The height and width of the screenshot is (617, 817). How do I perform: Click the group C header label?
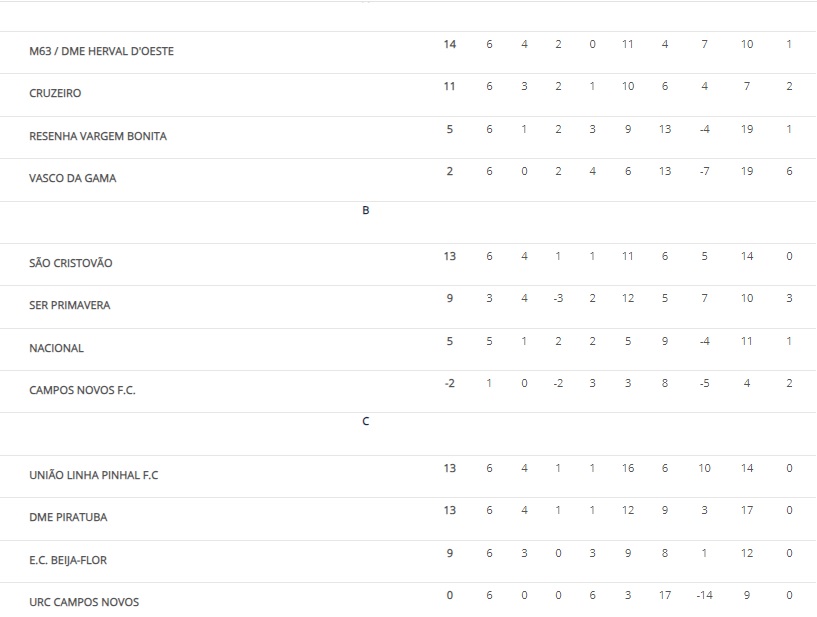click(366, 421)
